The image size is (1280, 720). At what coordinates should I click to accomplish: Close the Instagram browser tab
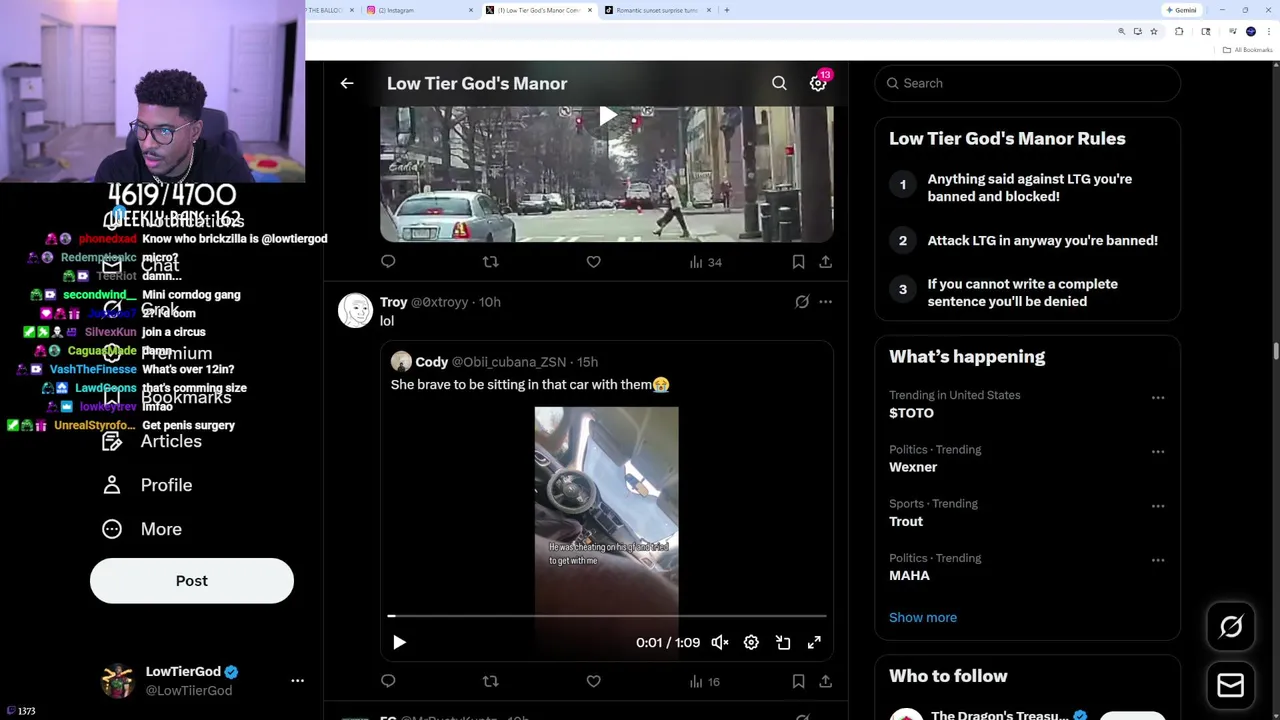(x=471, y=10)
